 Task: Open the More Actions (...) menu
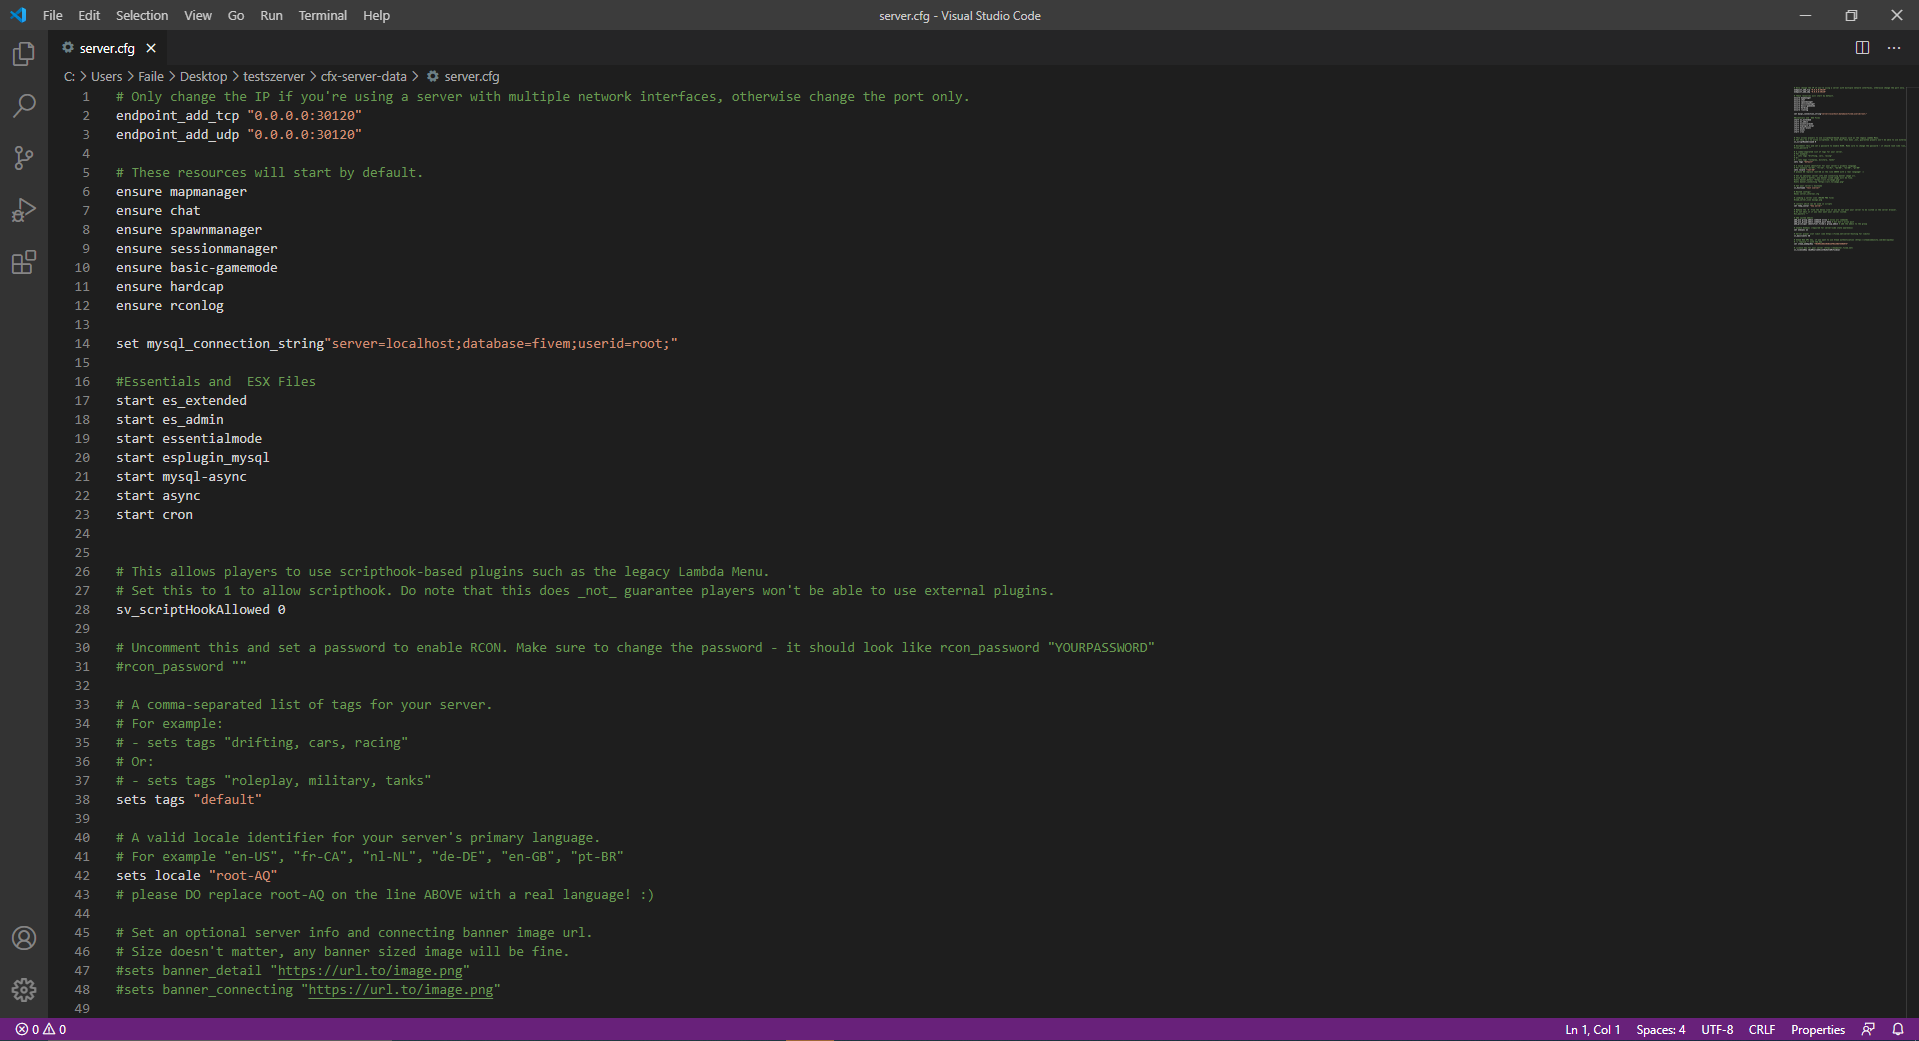pyautogui.click(x=1893, y=47)
